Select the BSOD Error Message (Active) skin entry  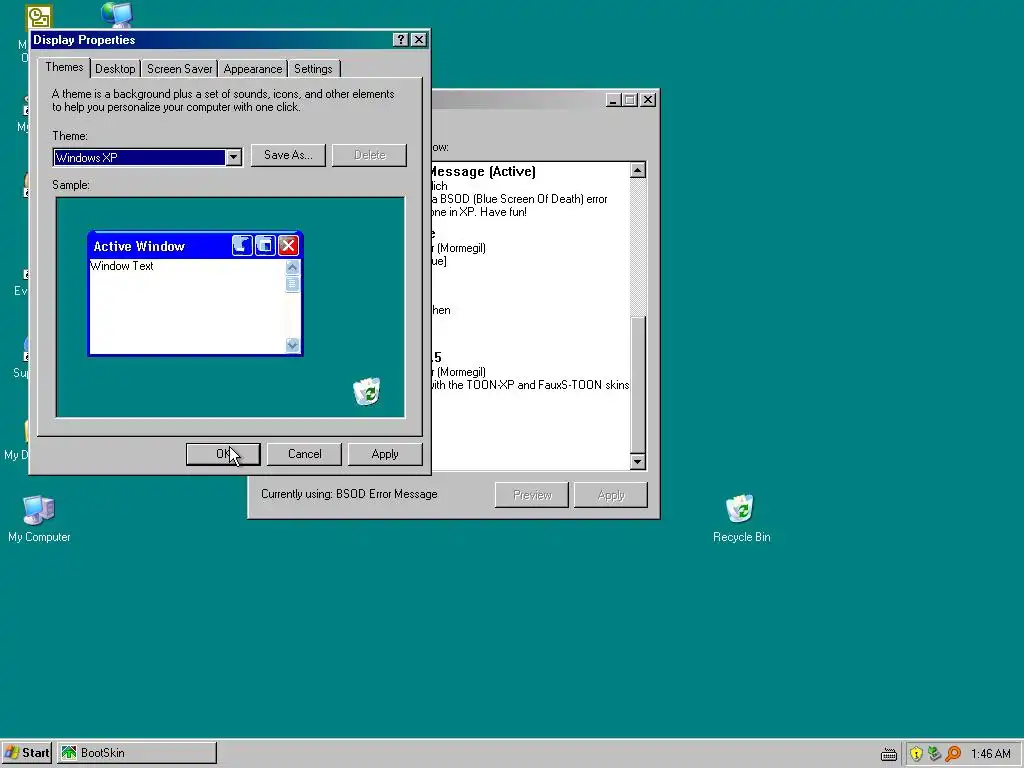(x=529, y=191)
